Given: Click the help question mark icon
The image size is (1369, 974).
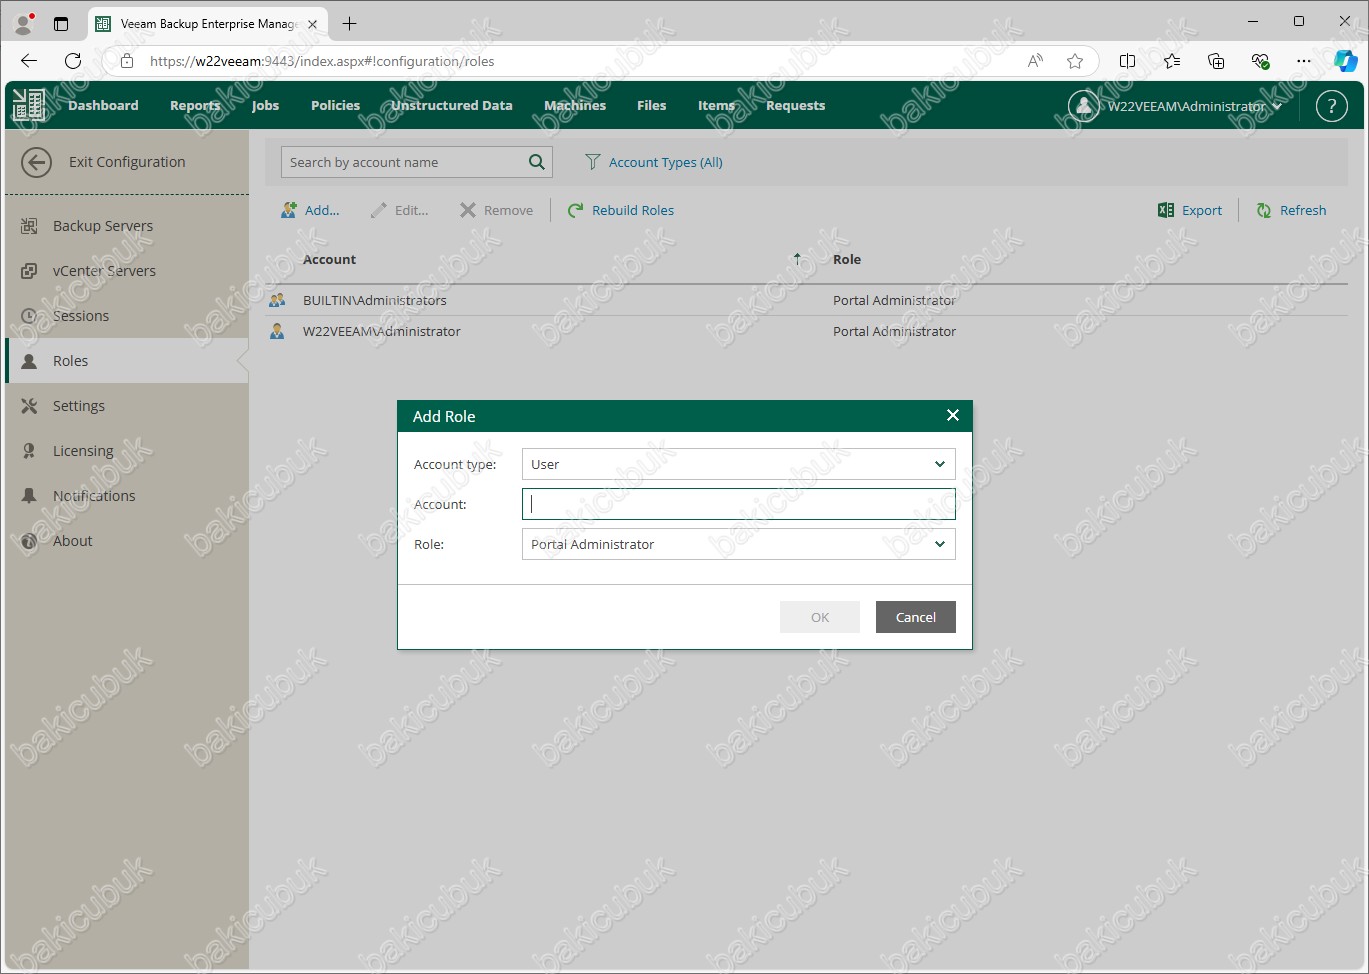Looking at the screenshot, I should (1332, 105).
